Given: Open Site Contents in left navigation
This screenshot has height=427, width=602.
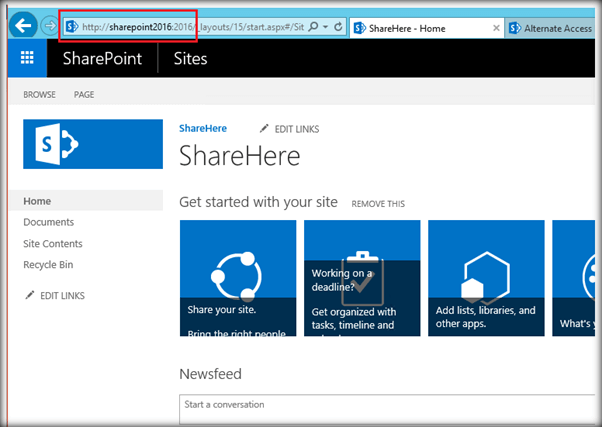Looking at the screenshot, I should 53,243.
